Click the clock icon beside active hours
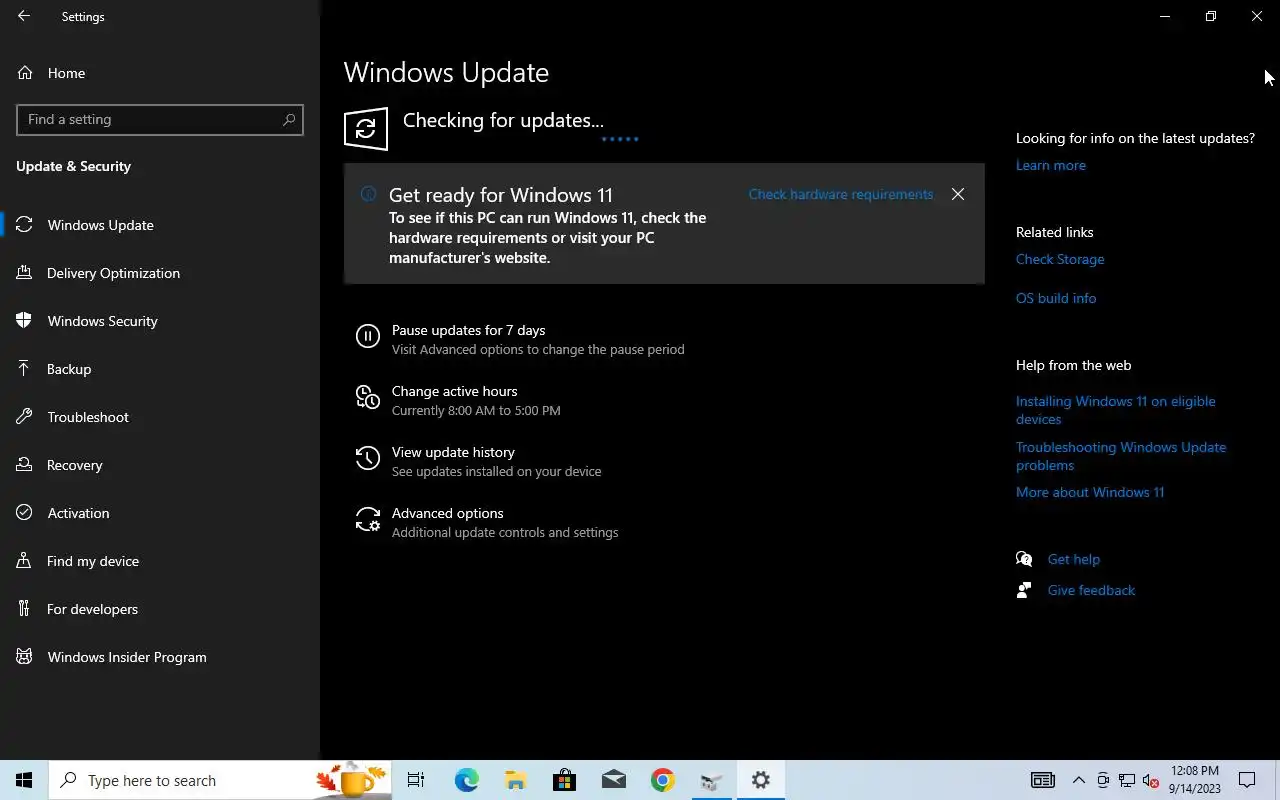The image size is (1280, 800). pyautogui.click(x=368, y=398)
